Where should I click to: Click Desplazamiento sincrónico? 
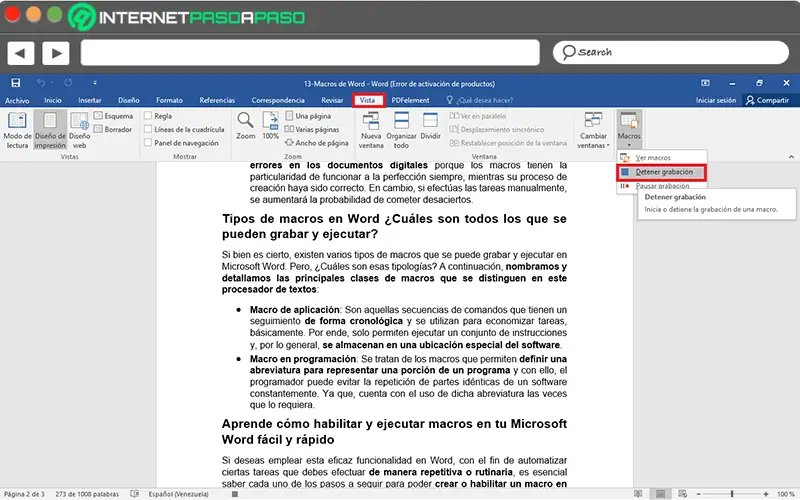coord(497,130)
